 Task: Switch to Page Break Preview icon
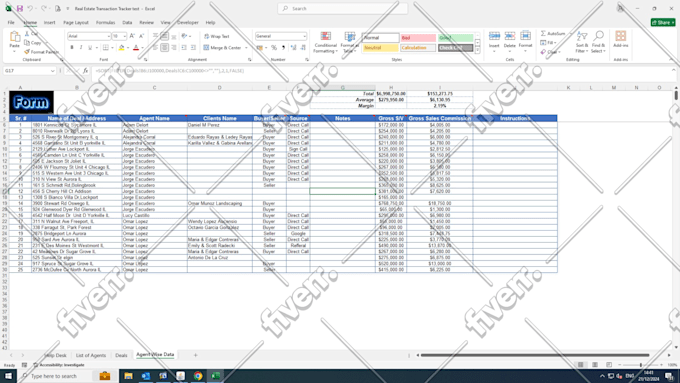(609, 365)
